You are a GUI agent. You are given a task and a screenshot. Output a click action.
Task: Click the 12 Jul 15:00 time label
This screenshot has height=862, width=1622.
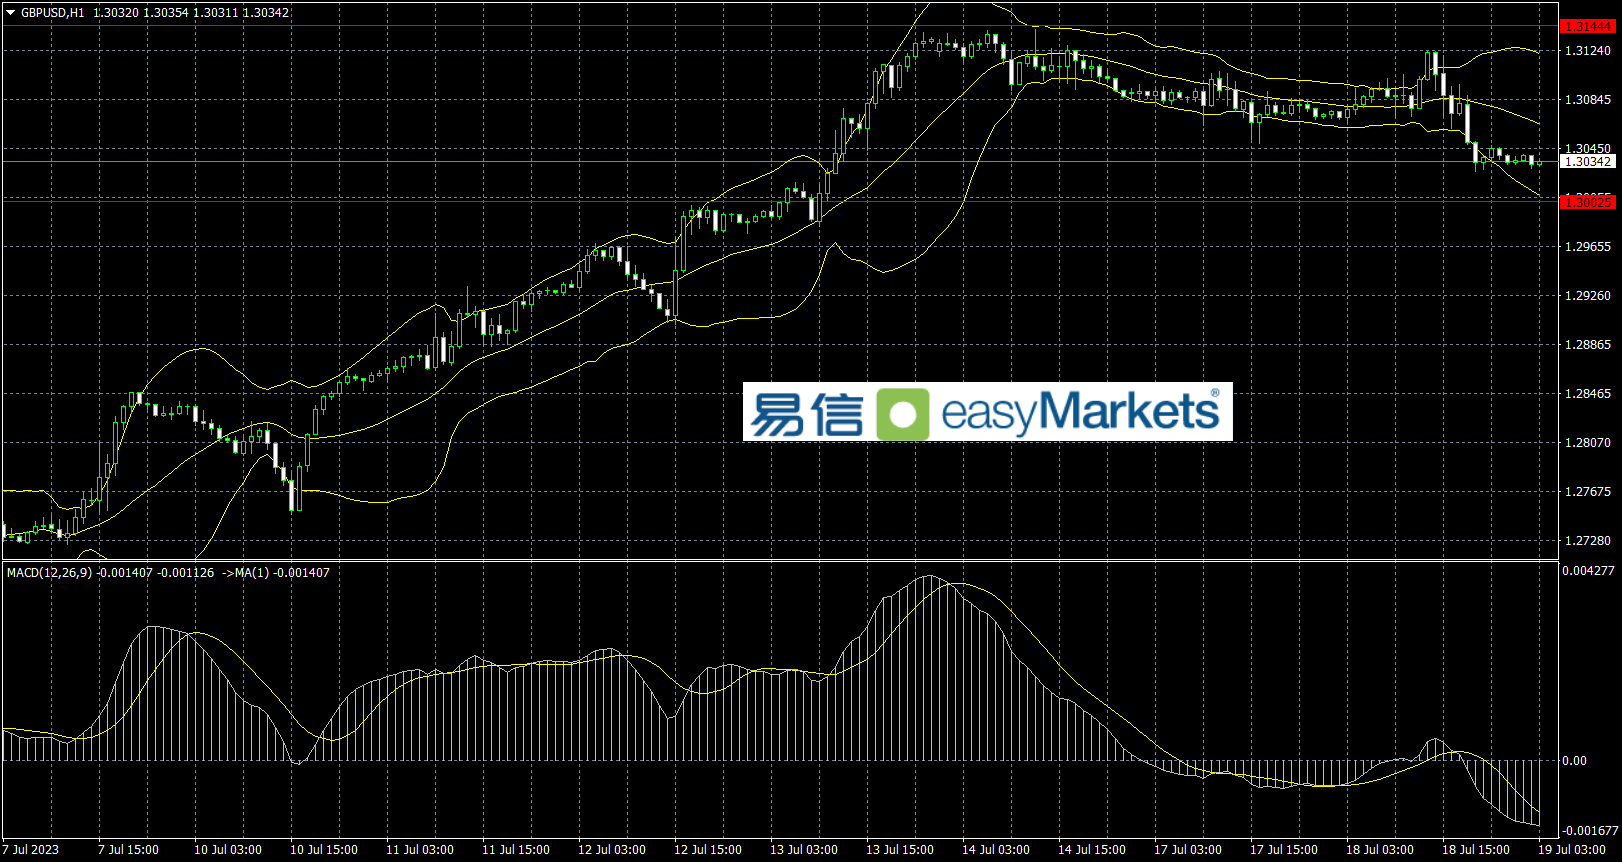coord(708,850)
